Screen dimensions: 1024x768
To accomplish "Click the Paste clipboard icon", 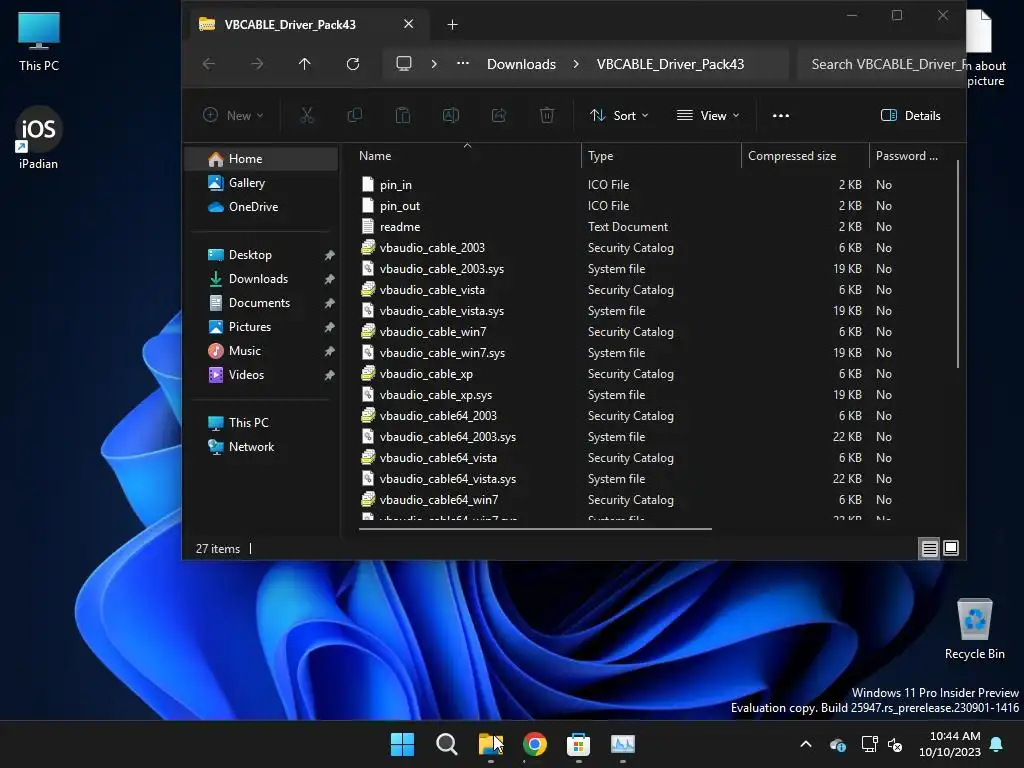I will (403, 116).
